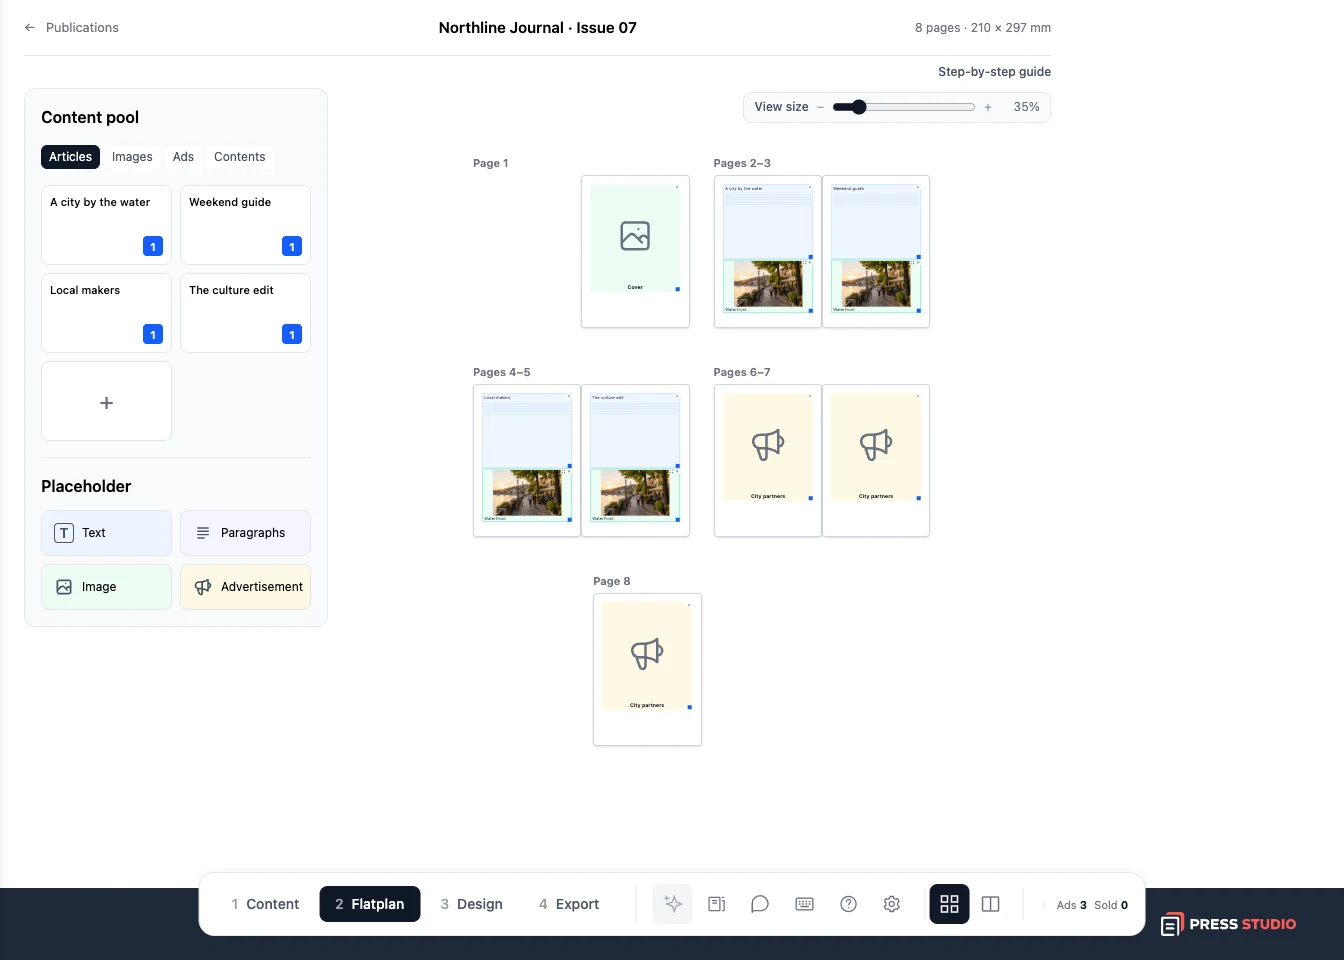Go to step 3 Design
Viewport: 1344px width, 960px height.
472,904
